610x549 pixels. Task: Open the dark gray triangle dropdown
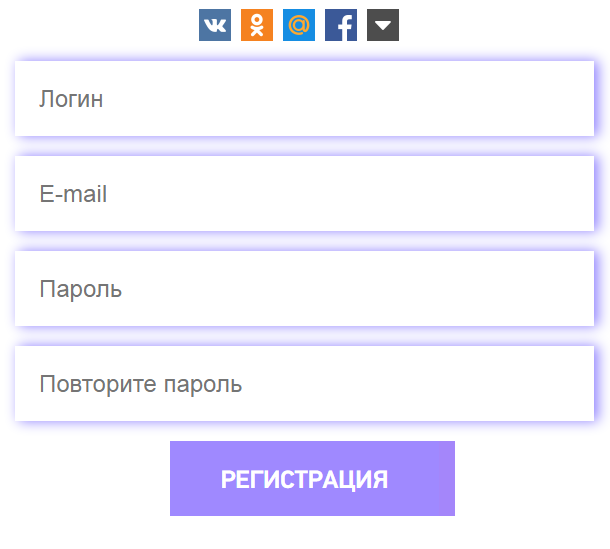pos(383,25)
